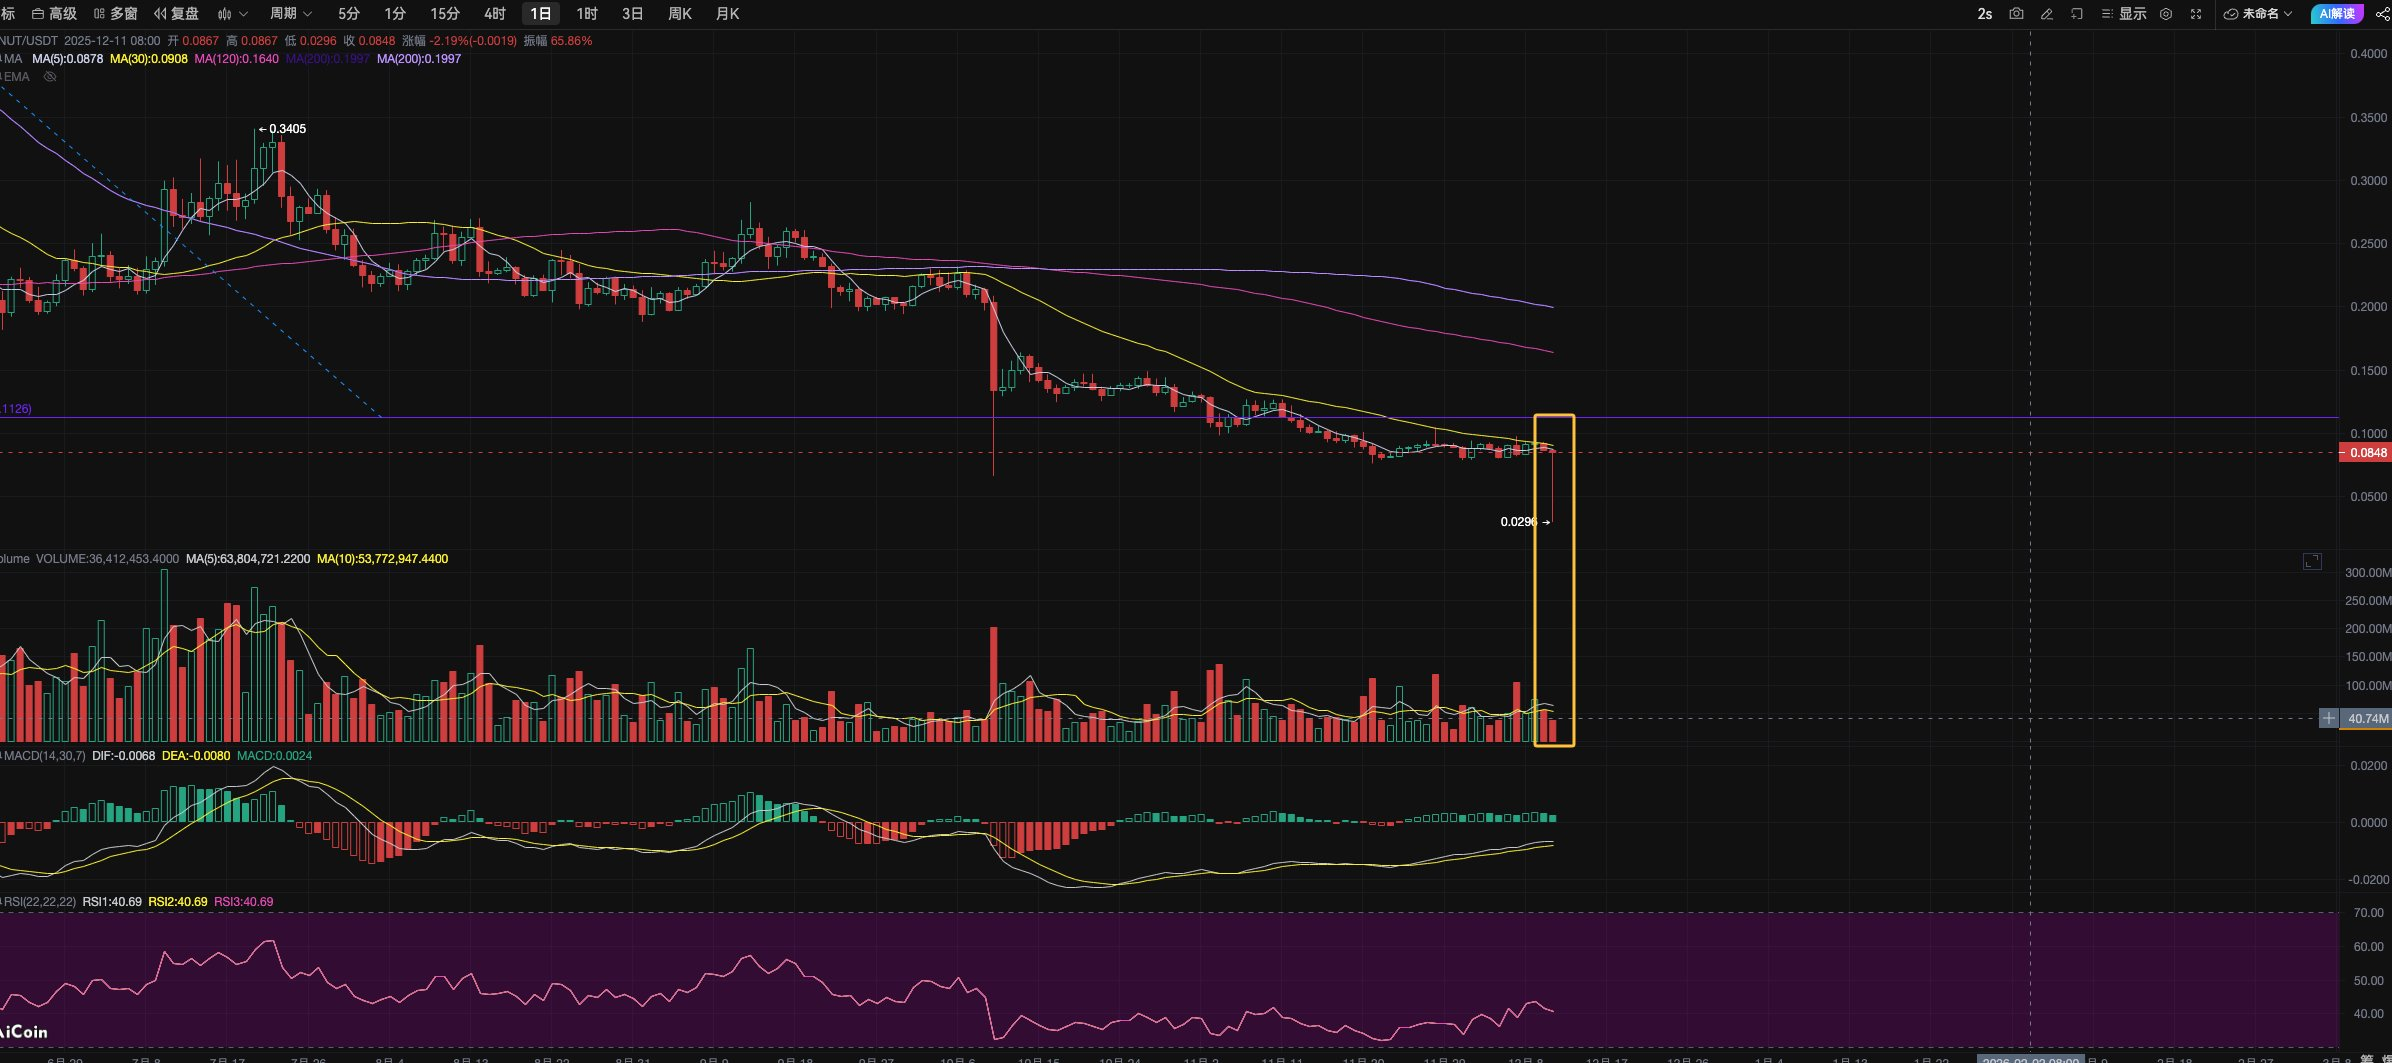Switch to the 4时 timeframe
Viewport: 2392px width, 1063px height.
(x=494, y=14)
